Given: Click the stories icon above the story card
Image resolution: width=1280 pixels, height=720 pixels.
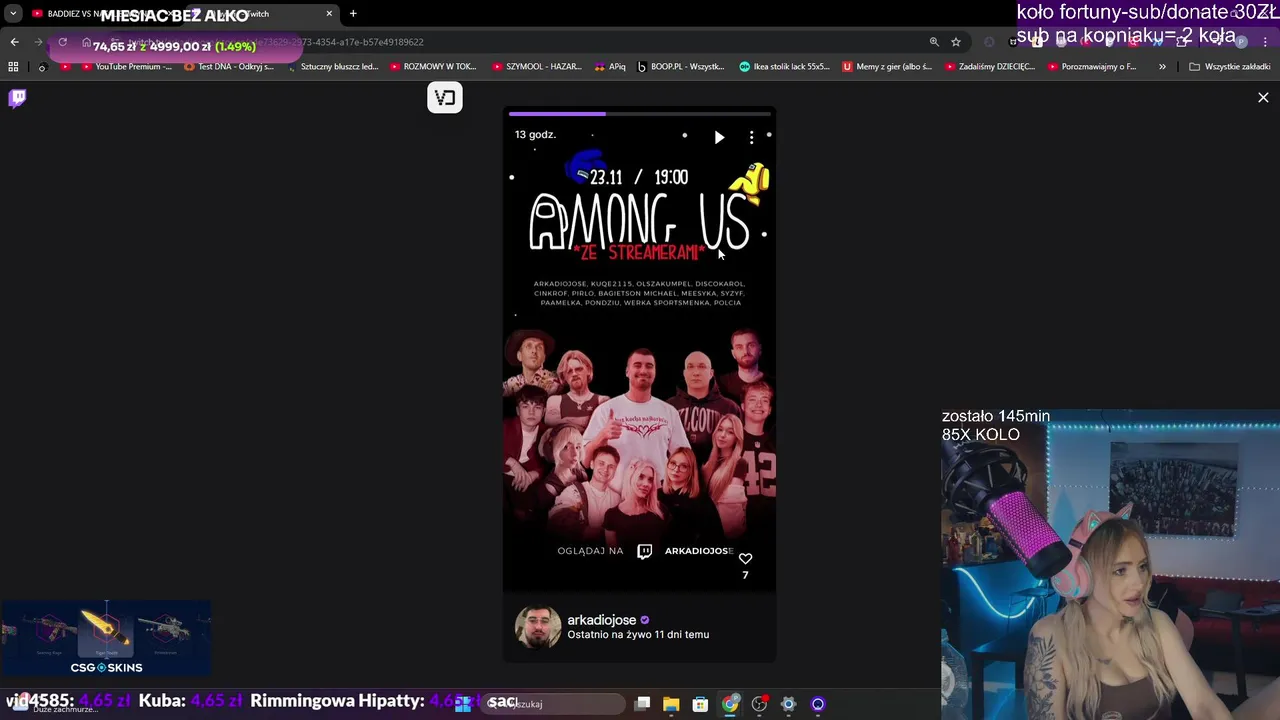Looking at the screenshot, I should tap(445, 98).
